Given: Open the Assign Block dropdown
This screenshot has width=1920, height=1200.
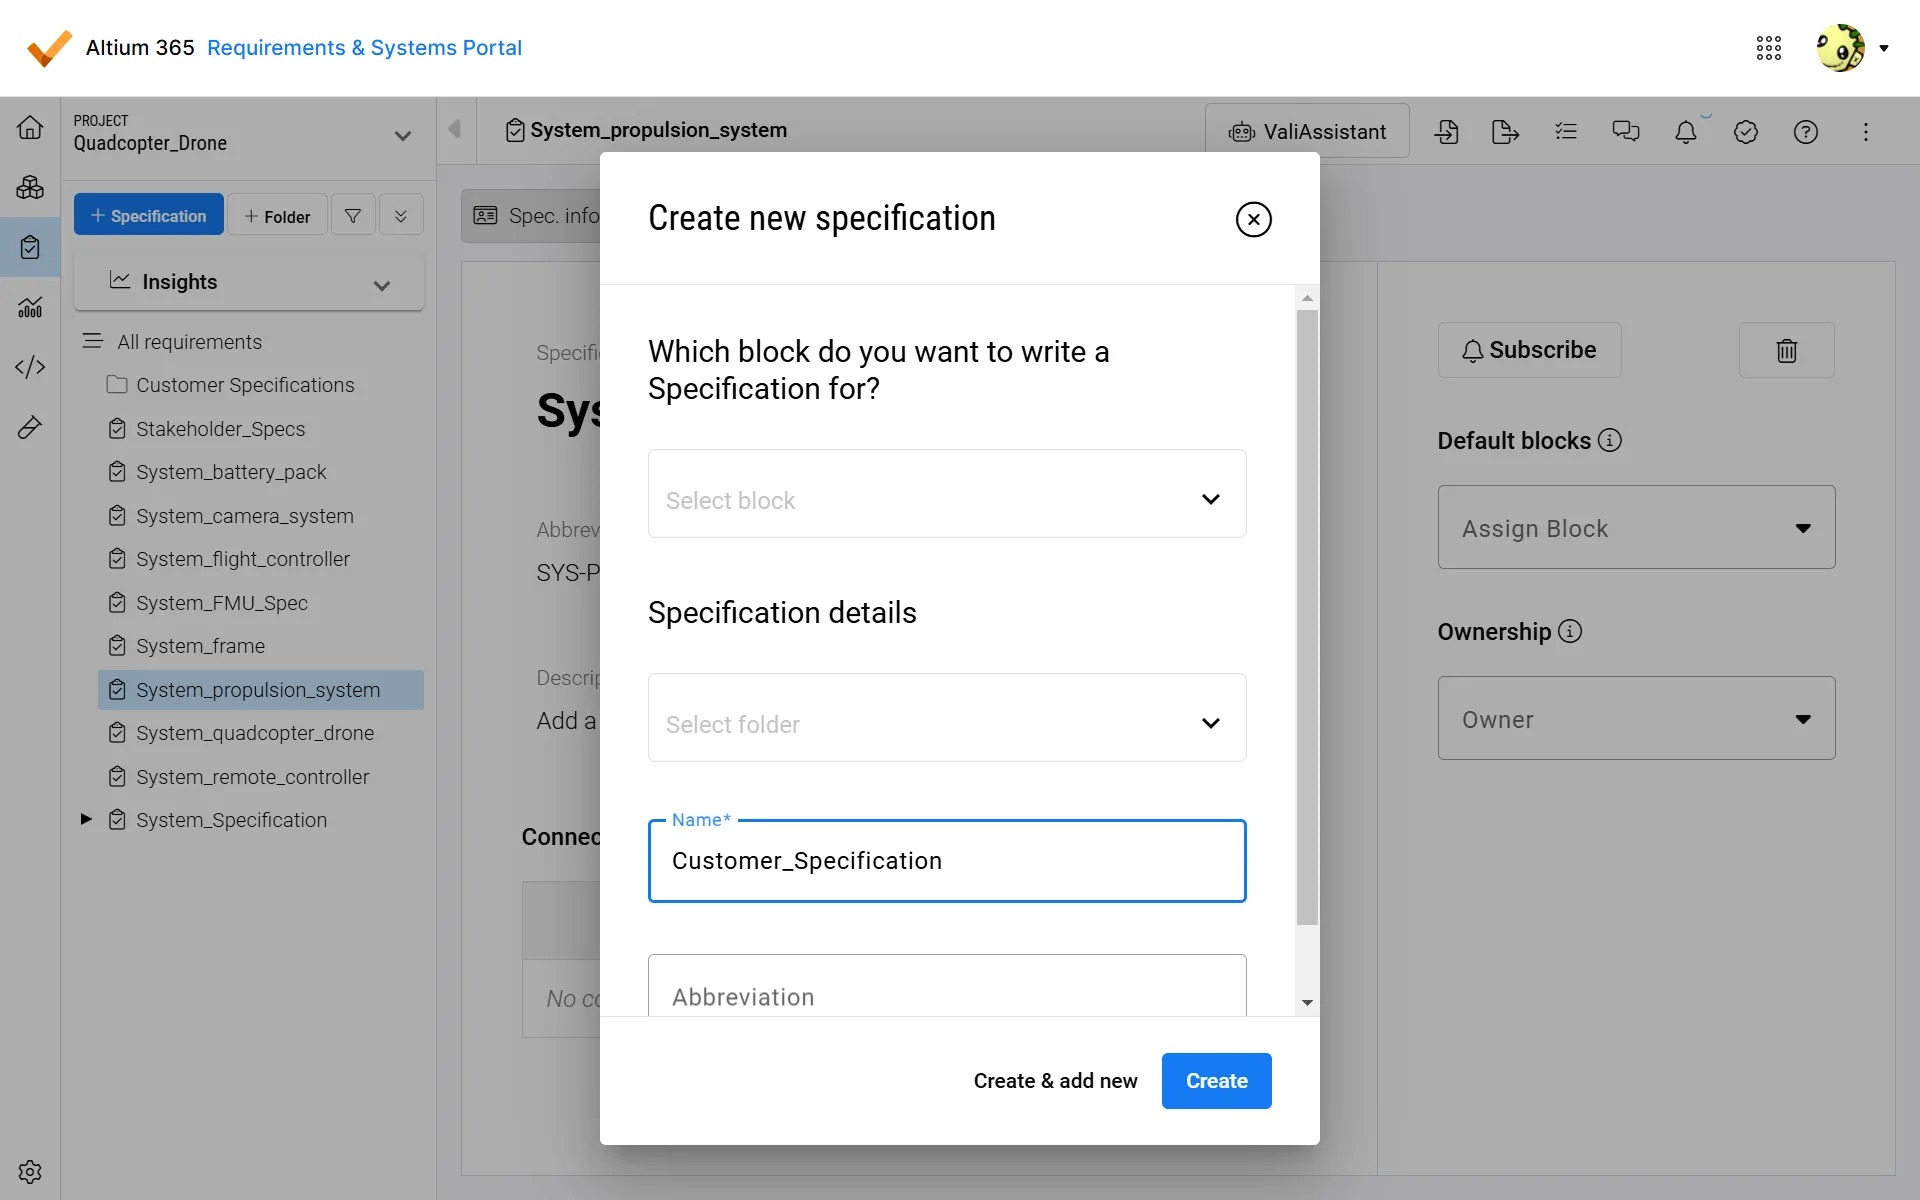Looking at the screenshot, I should [x=1635, y=528].
